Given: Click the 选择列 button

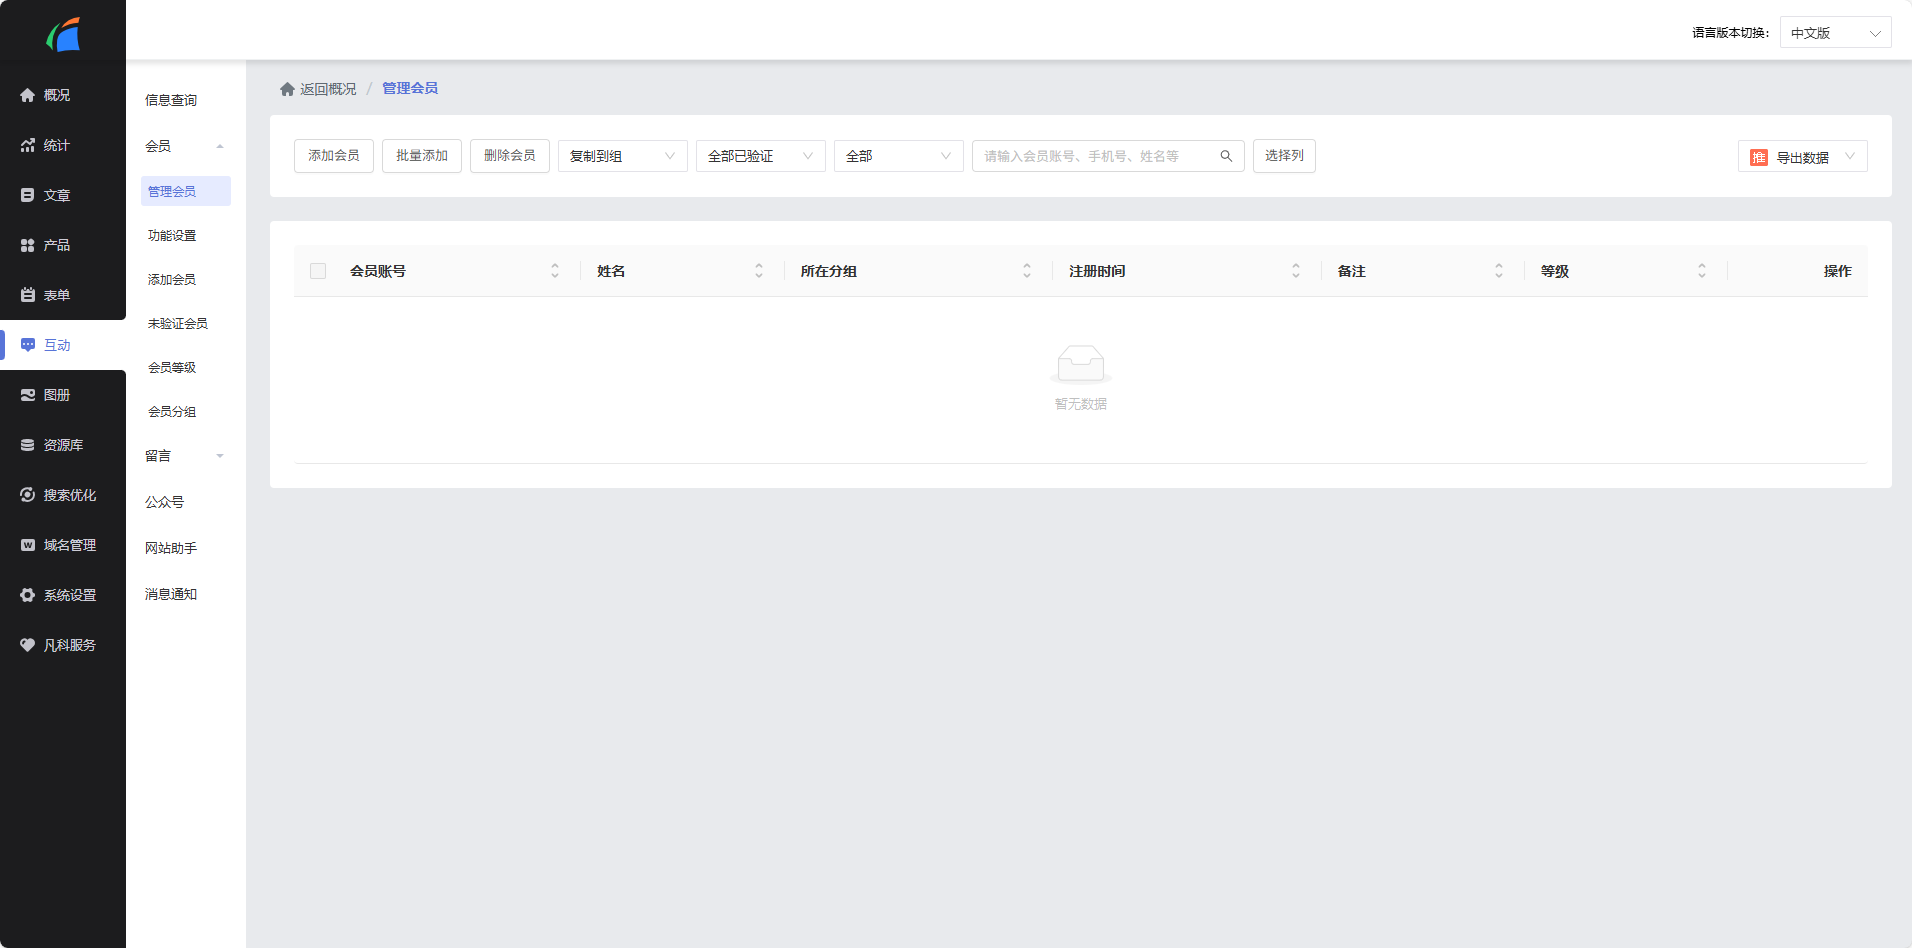Looking at the screenshot, I should (x=1284, y=156).
